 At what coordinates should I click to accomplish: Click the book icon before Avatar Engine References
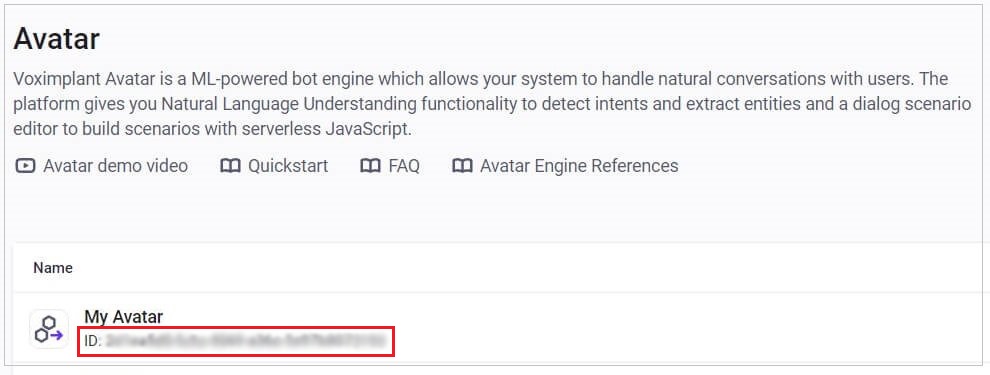click(x=463, y=166)
